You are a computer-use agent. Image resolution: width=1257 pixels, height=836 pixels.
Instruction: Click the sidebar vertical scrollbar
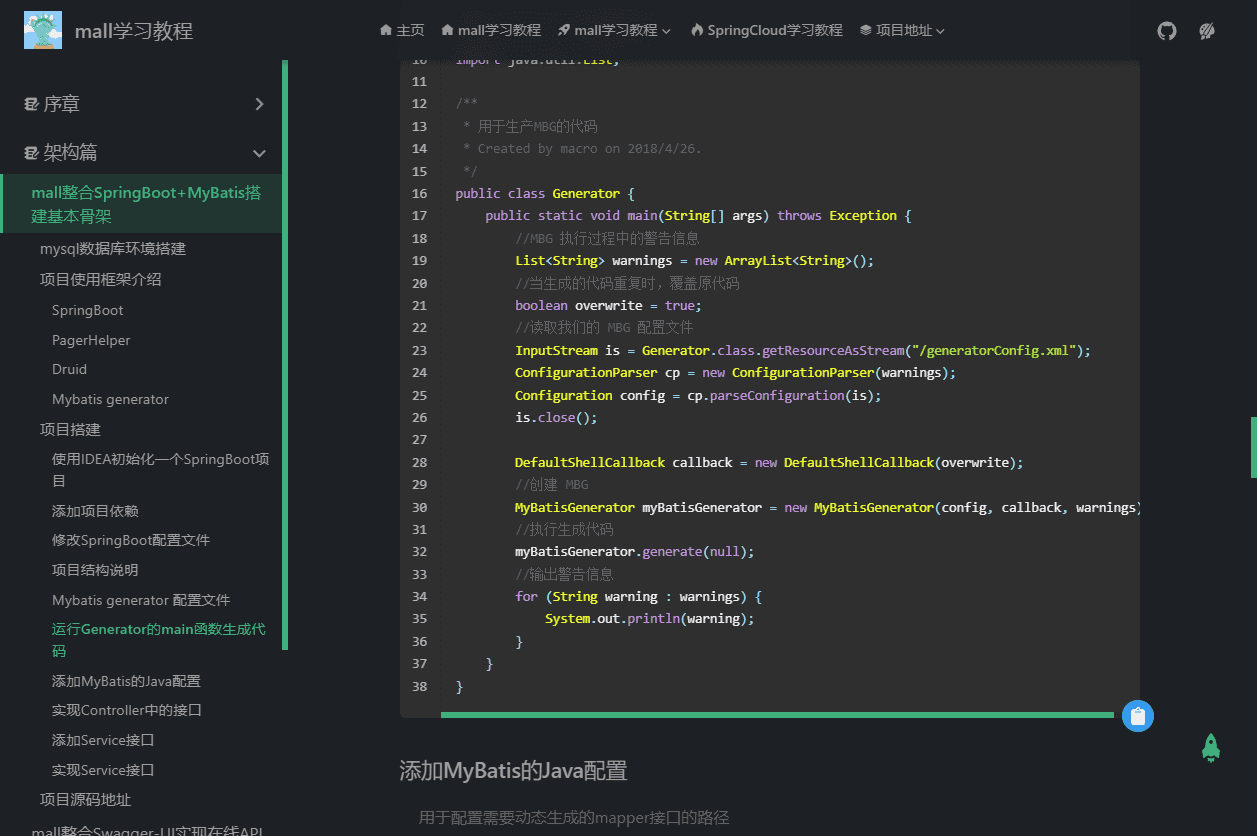coord(285,355)
